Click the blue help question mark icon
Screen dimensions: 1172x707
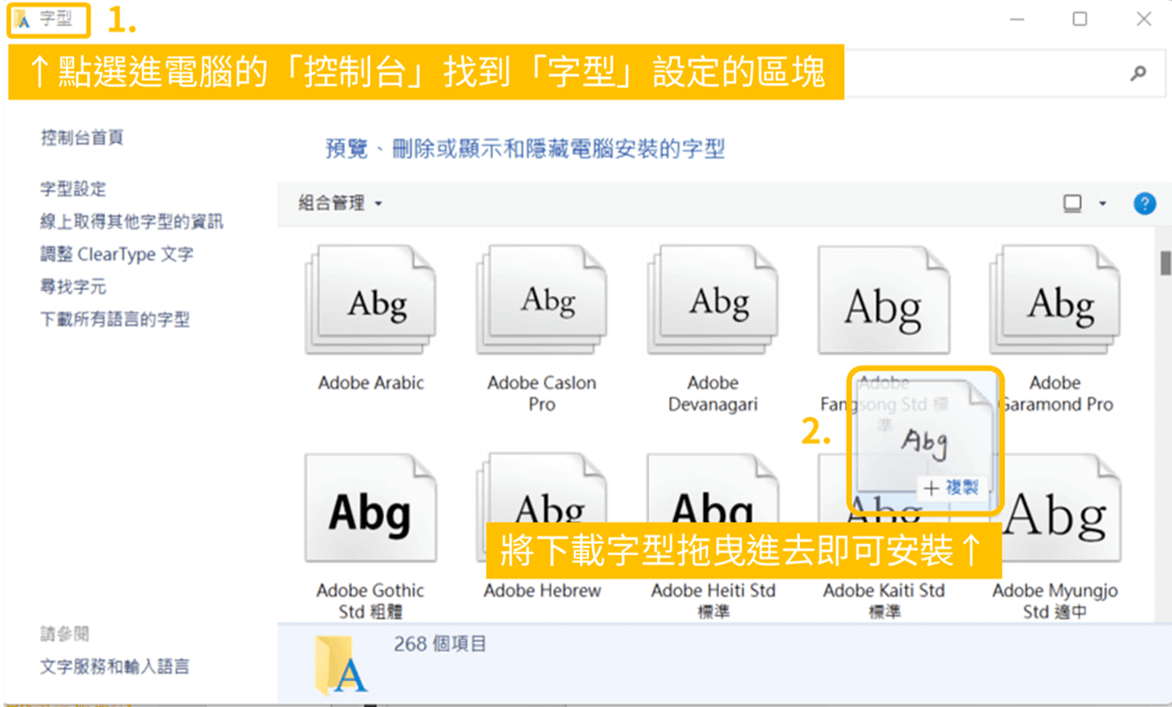(1144, 204)
